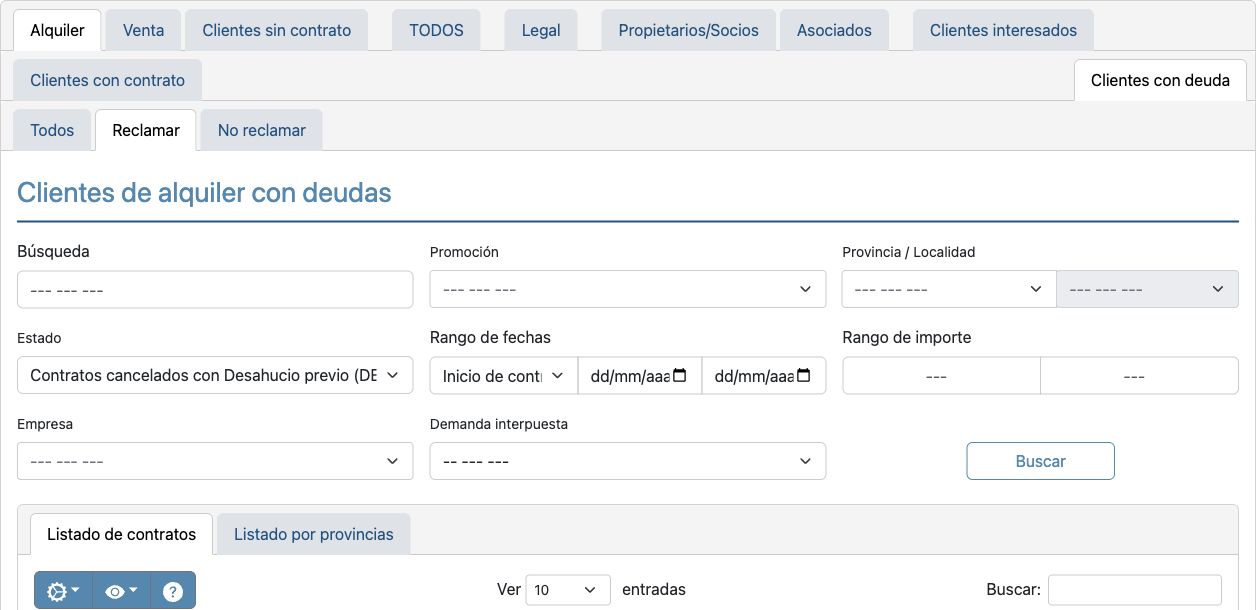This screenshot has height=610, width=1256.
Task: Click the table Buscar search box
Action: tap(1135, 590)
